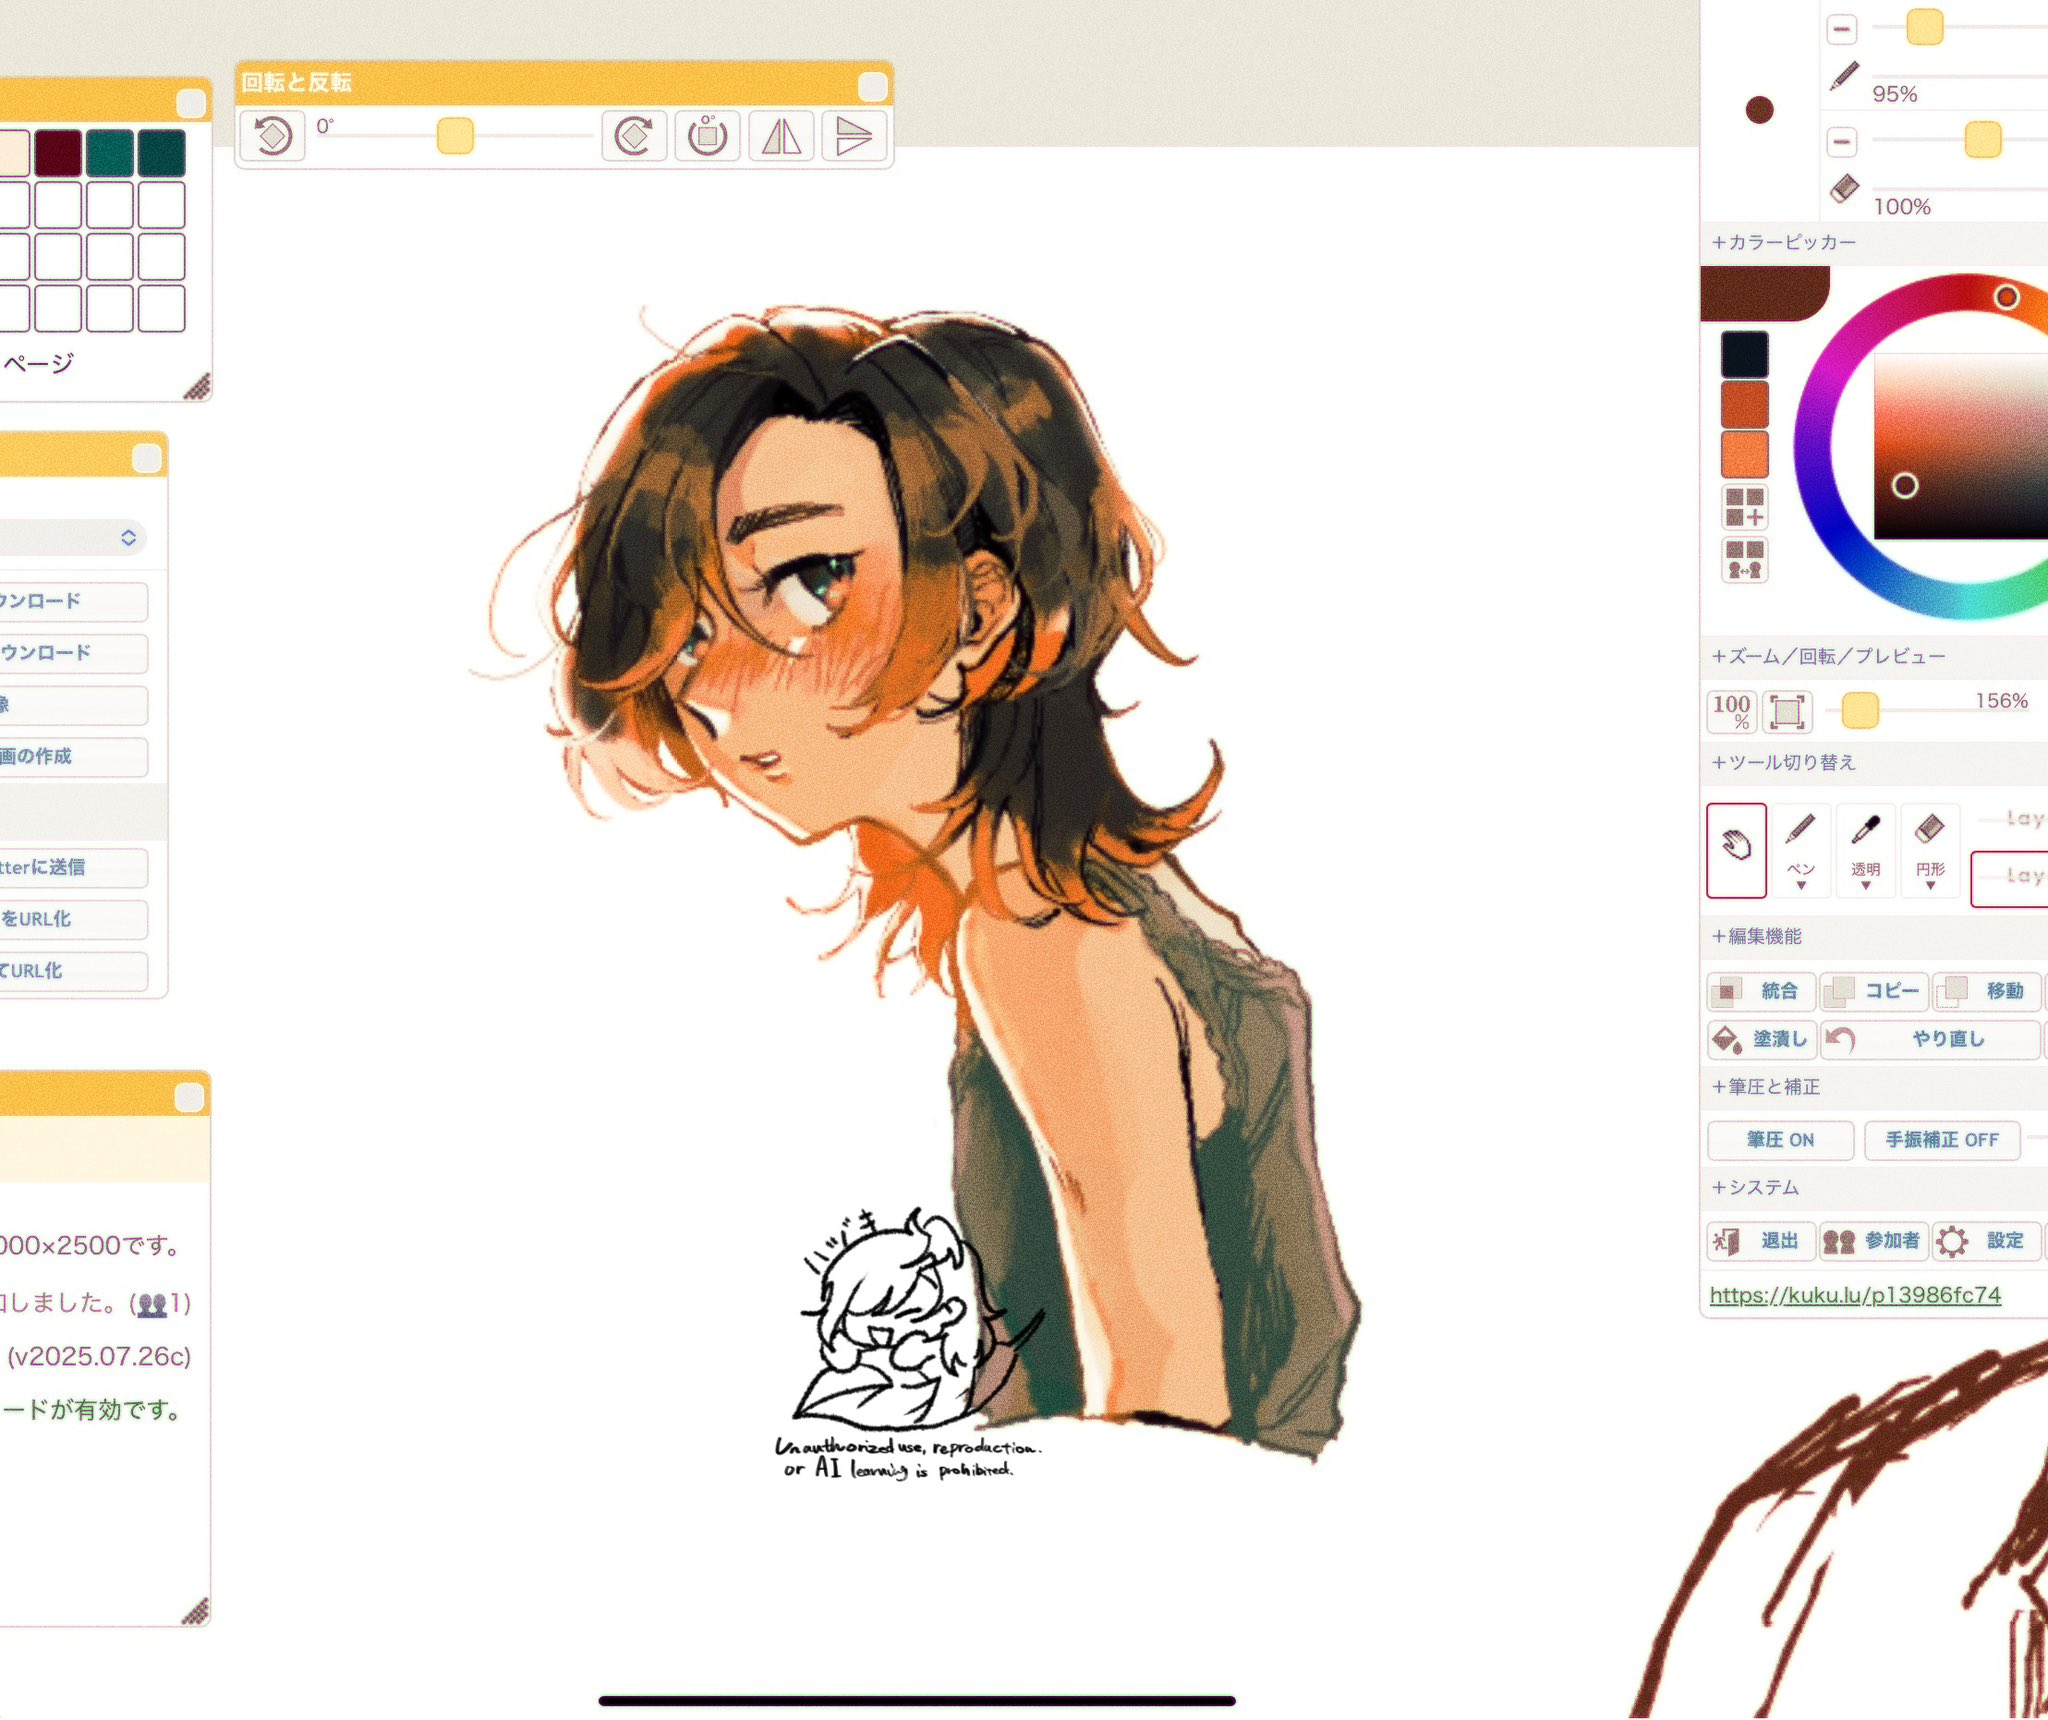Select the hand pan tool

pos(1736,849)
